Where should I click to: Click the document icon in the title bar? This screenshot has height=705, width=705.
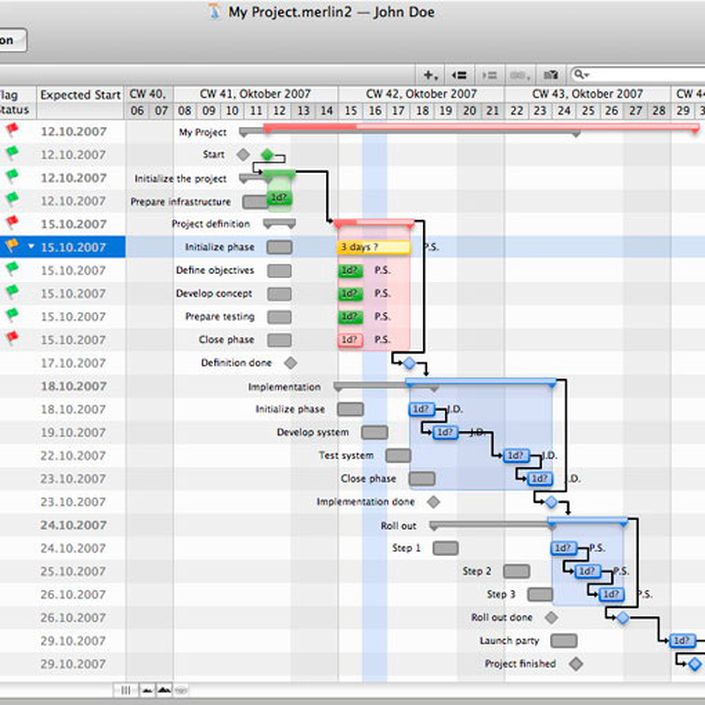215,11
